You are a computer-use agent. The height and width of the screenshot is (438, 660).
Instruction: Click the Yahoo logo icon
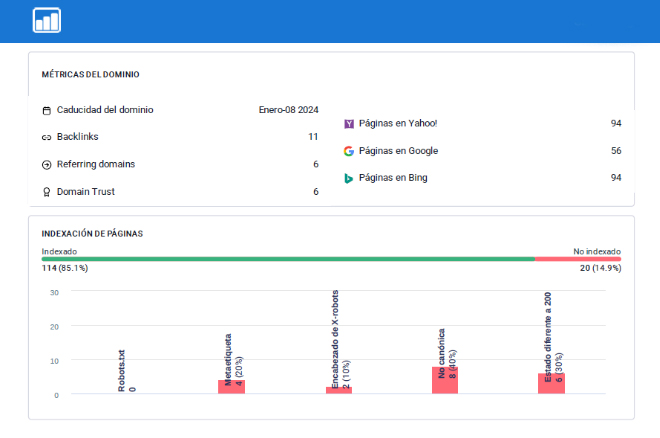[x=348, y=124]
